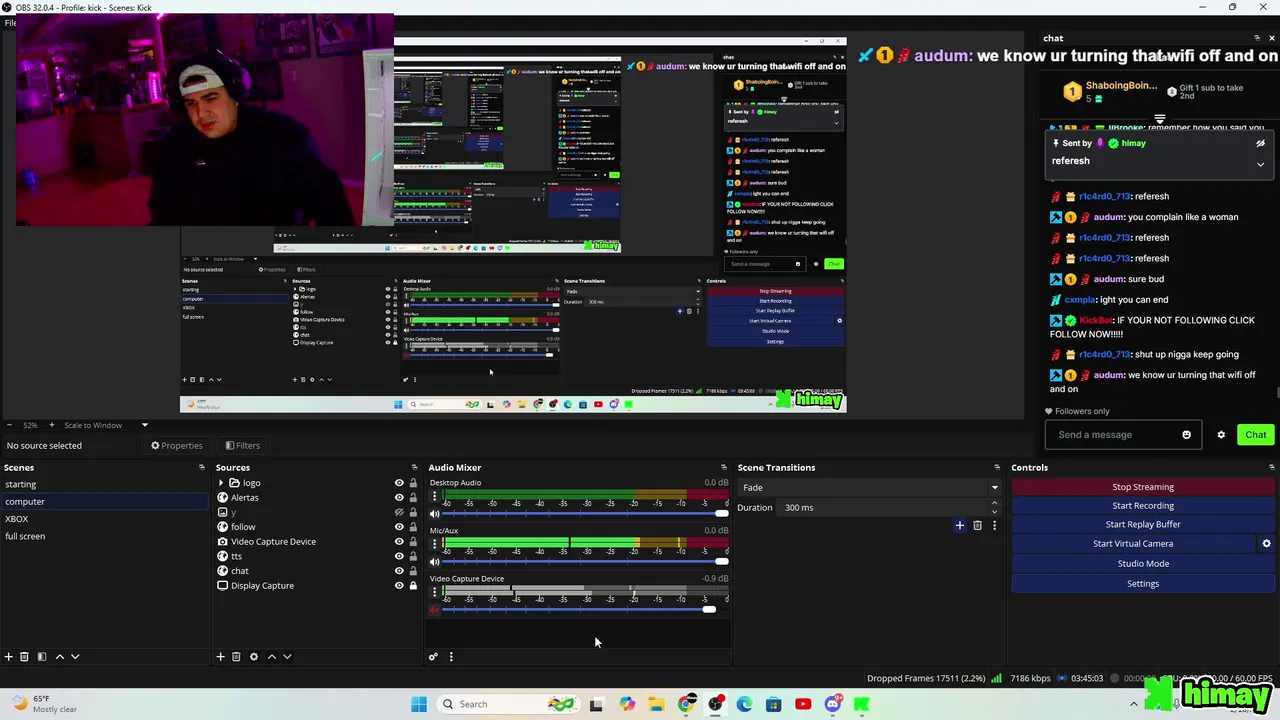Viewport: 1280px width, 720px height.
Task: Increase transition duration stepper
Action: pos(995,504)
